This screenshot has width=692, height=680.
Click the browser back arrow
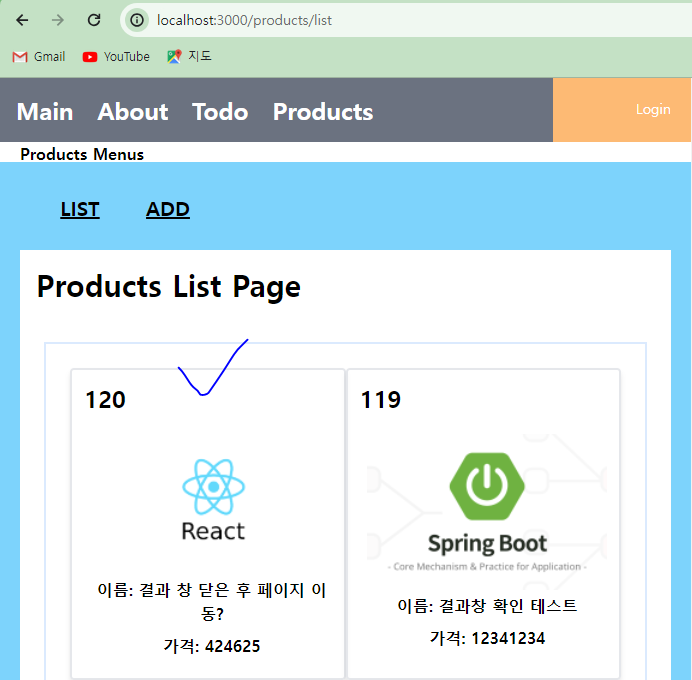tap(22, 20)
